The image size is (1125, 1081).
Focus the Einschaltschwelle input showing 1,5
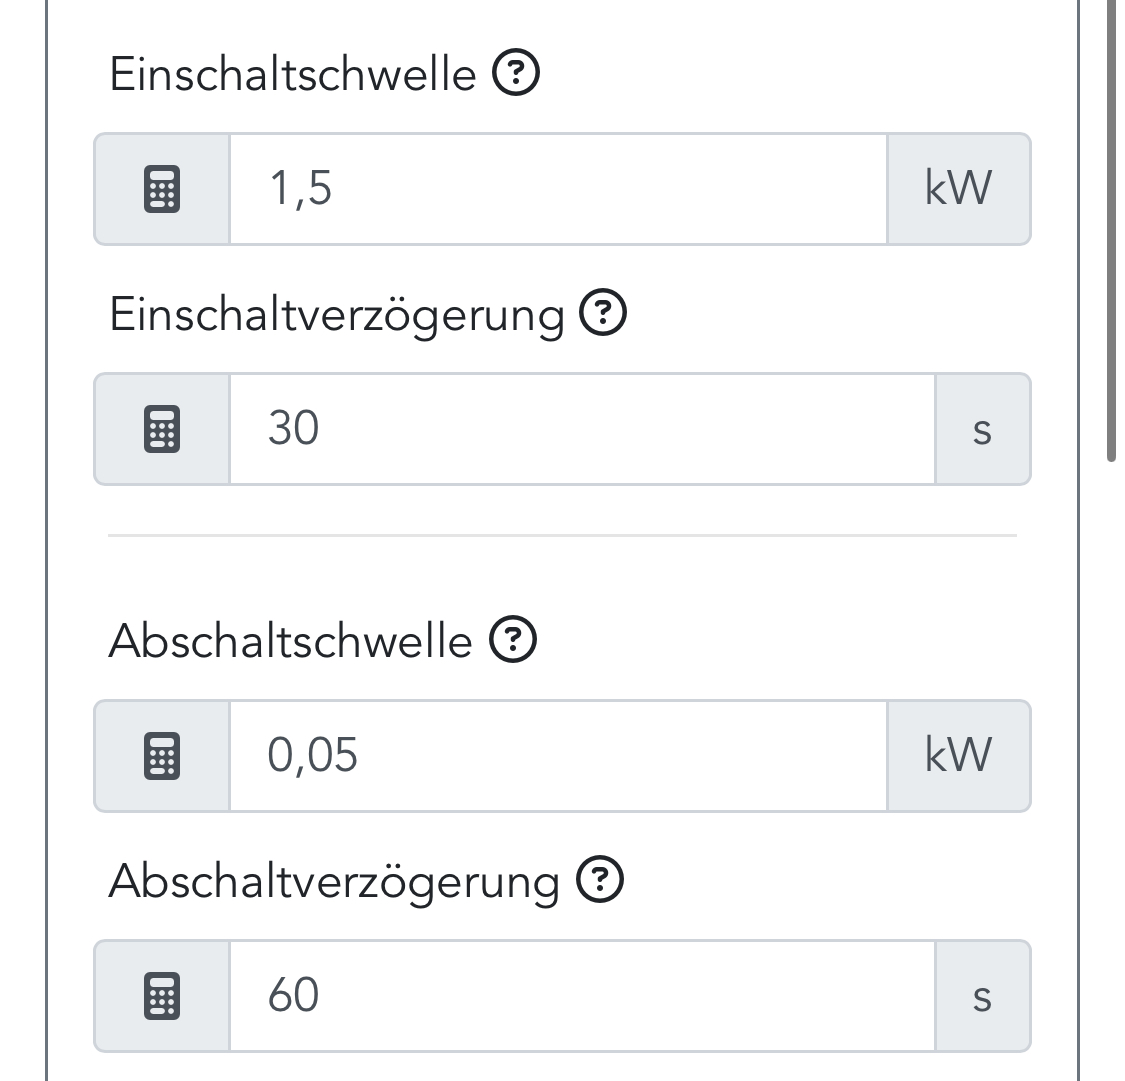point(558,189)
